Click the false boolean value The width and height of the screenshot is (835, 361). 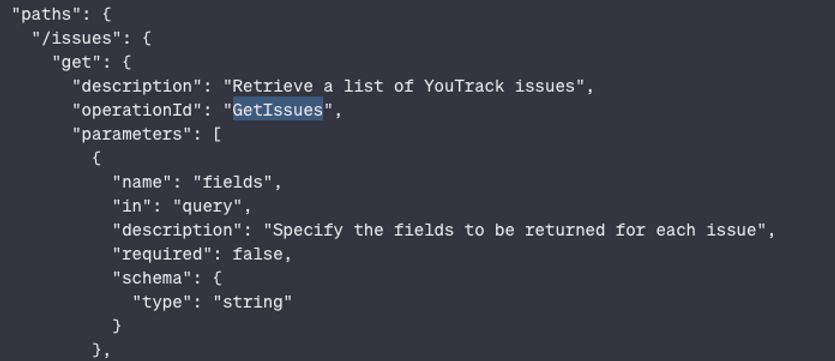[x=258, y=254]
